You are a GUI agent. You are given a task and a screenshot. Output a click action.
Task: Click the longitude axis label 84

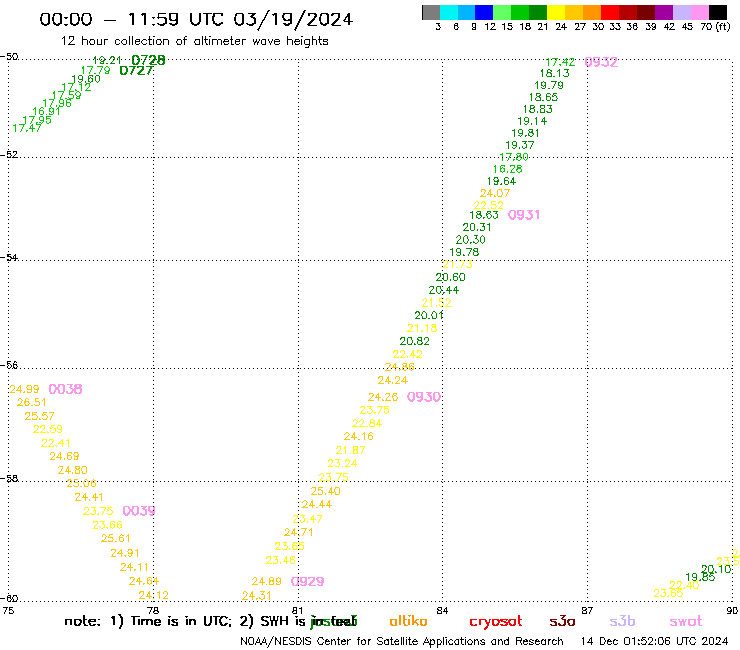click(442, 611)
